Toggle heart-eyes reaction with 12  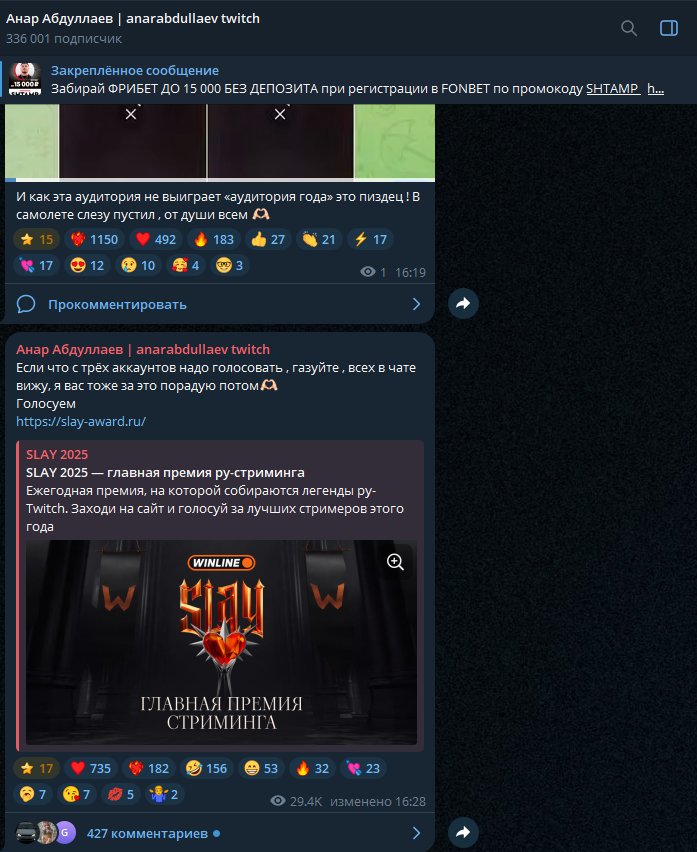point(87,266)
